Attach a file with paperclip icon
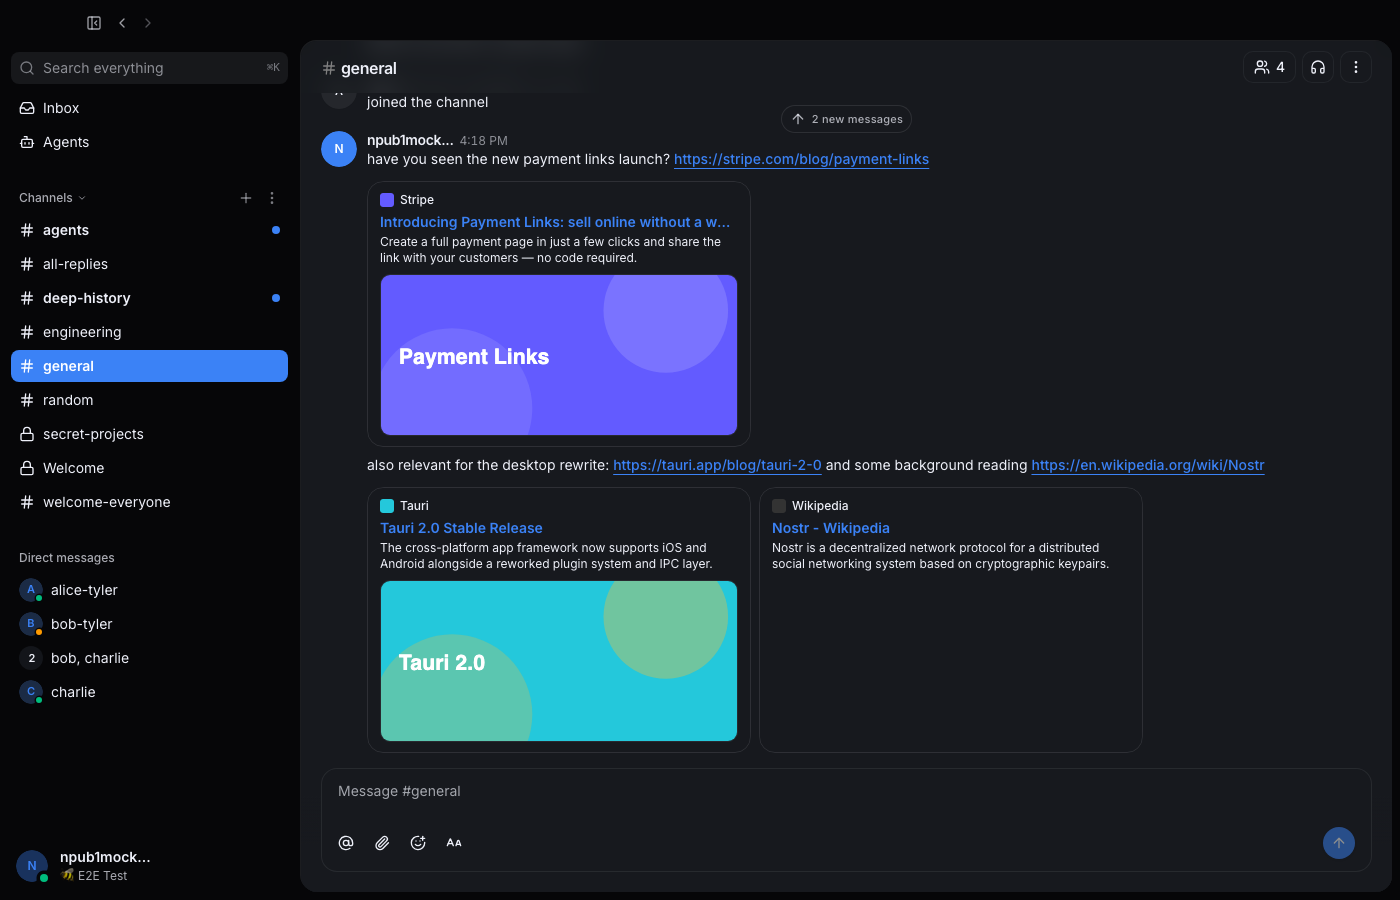The height and width of the screenshot is (900, 1400). 382,843
